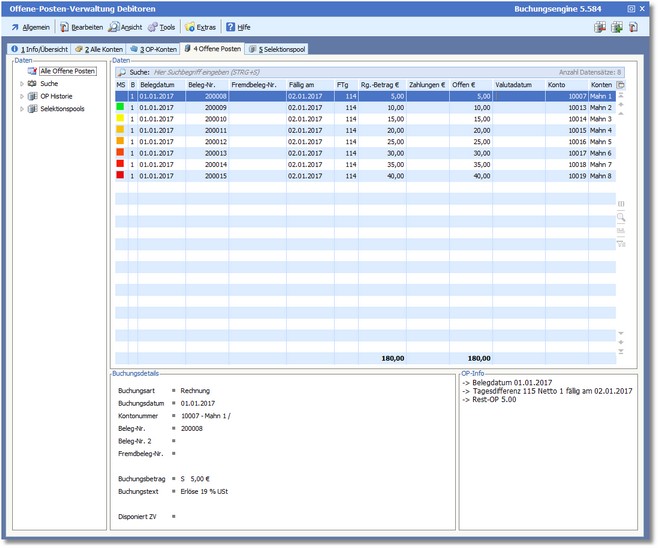658x548 pixels.
Task: Expand the Suche tree node
Action: tap(22, 84)
